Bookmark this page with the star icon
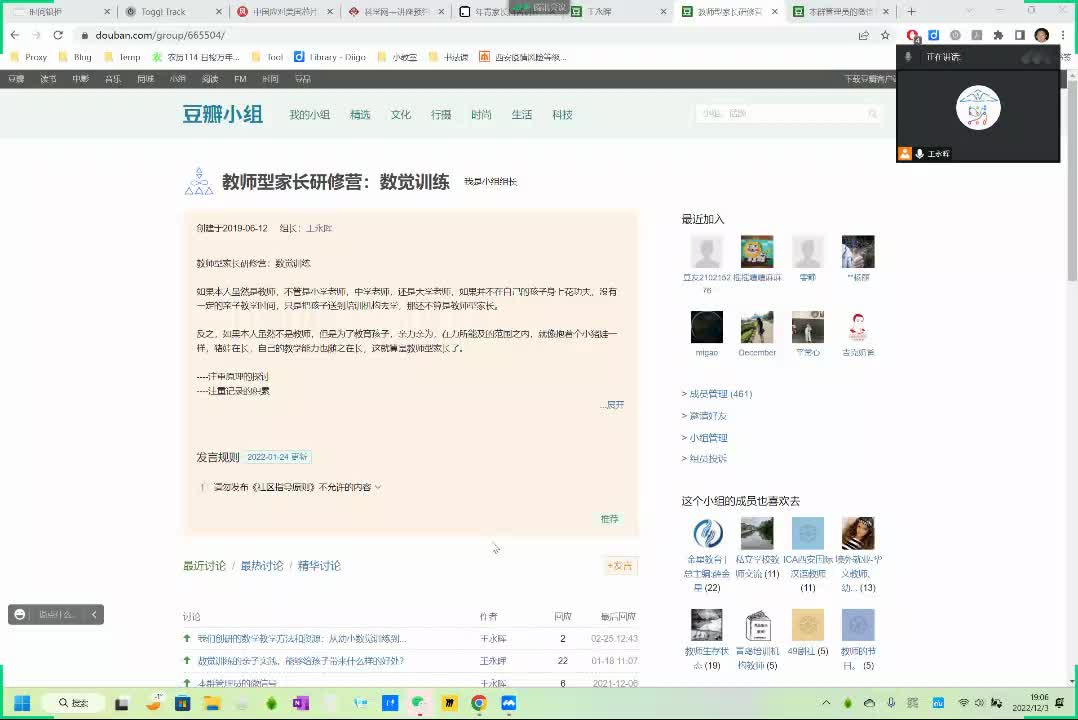Viewport: 1078px width, 720px height. (886, 35)
